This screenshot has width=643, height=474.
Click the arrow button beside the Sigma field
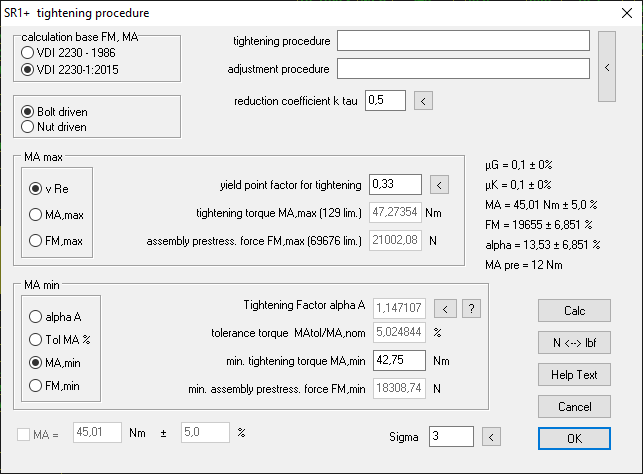tap(489, 436)
